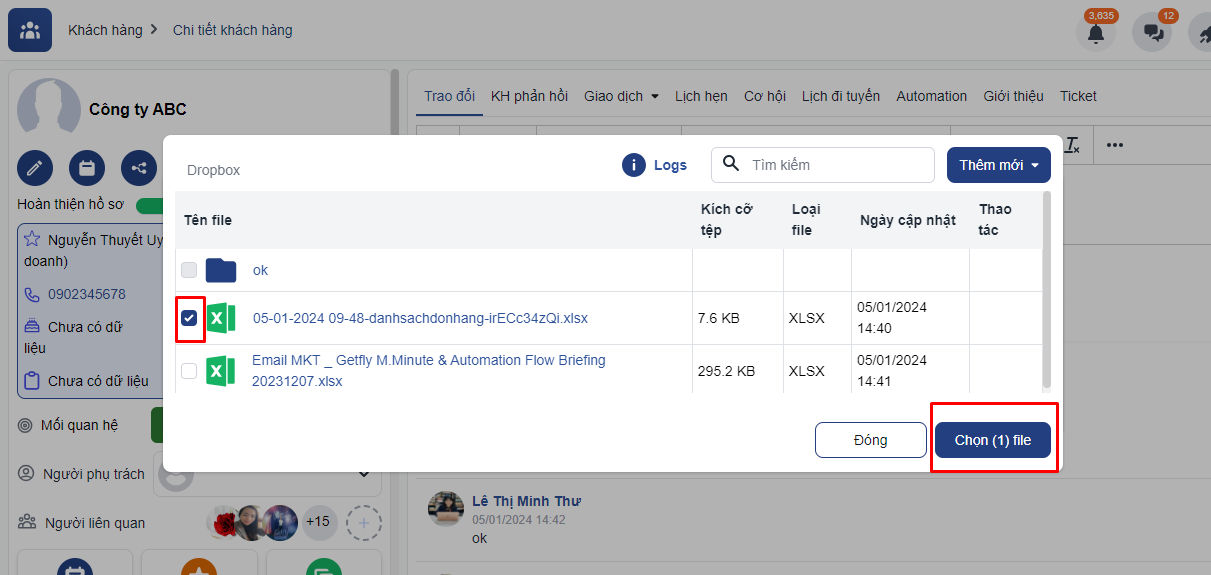Viewport: 1211px width, 575px height.
Task: Click the share icon in profile
Action: pyautogui.click(x=139, y=168)
